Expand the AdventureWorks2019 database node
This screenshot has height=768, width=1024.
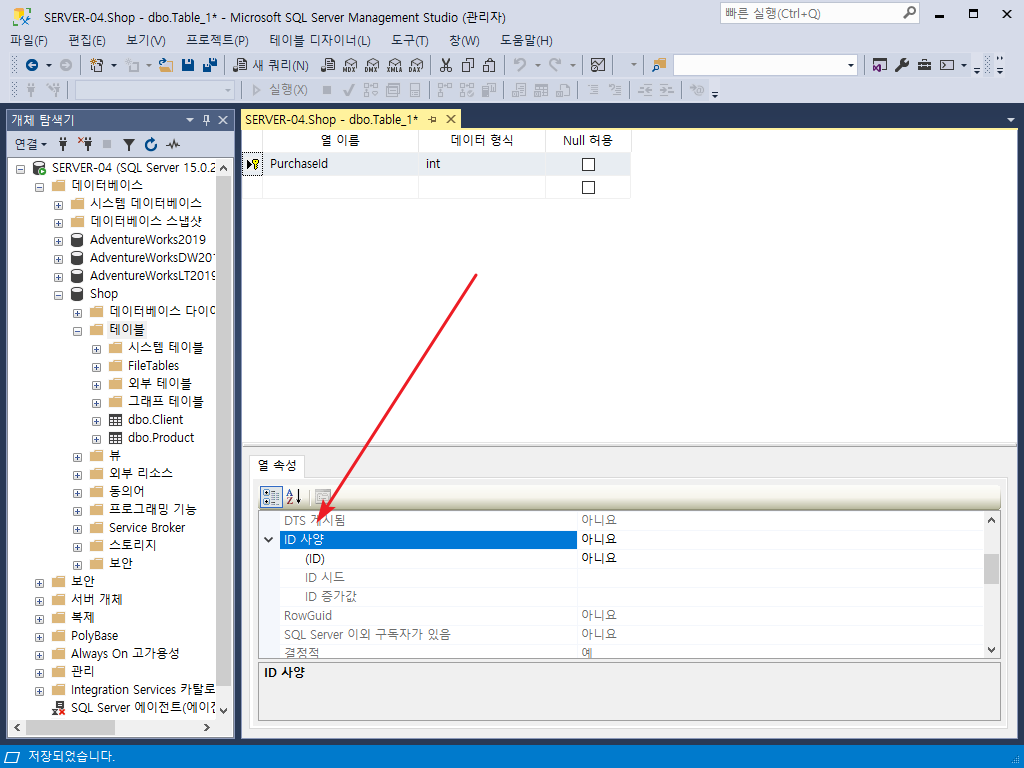tap(58, 240)
